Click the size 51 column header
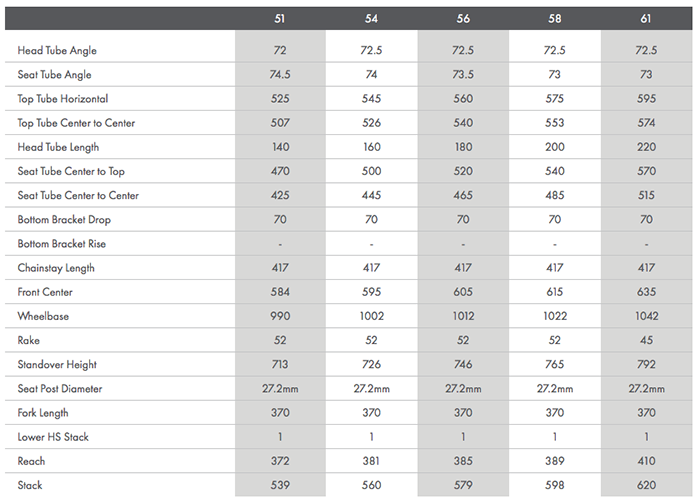This screenshot has height=504, width=700. (280, 19)
